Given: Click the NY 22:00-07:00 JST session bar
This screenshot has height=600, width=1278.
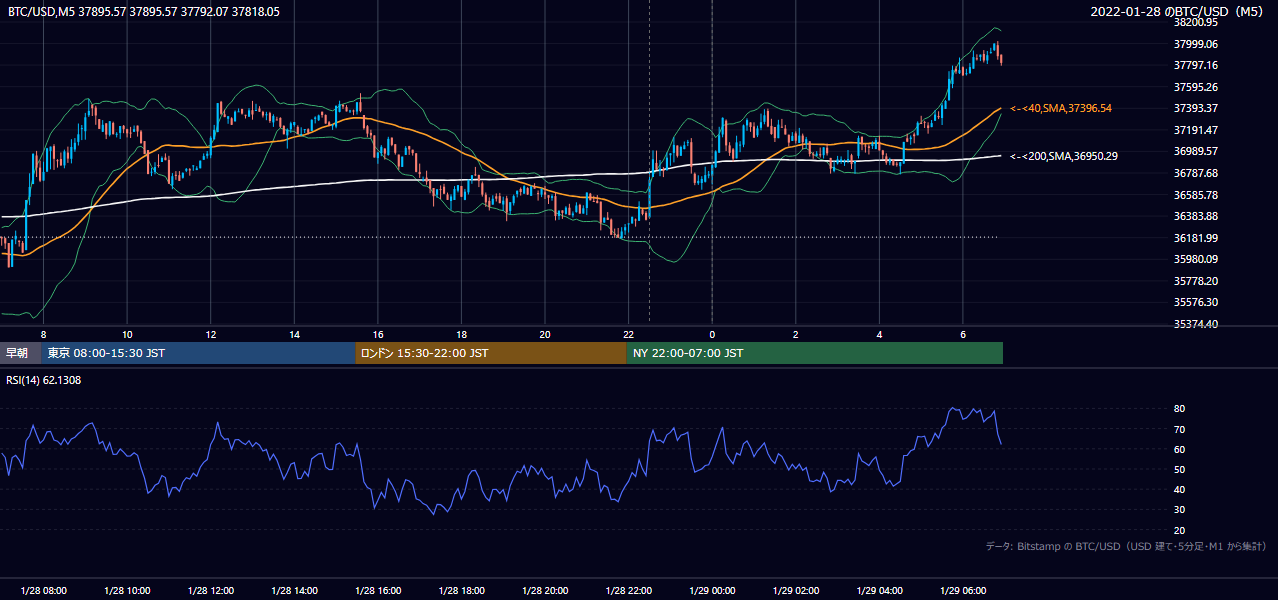Looking at the screenshot, I should [815, 353].
